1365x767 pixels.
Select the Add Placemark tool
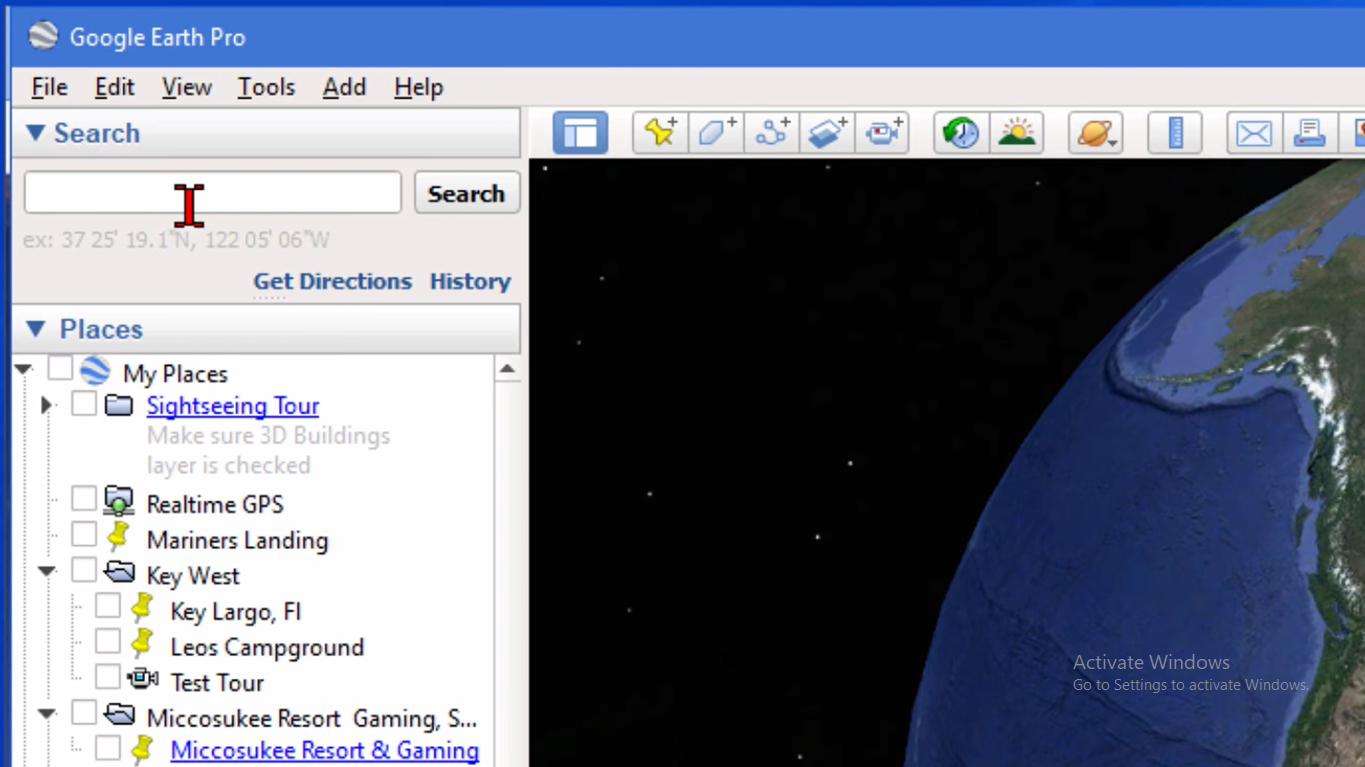coord(660,131)
